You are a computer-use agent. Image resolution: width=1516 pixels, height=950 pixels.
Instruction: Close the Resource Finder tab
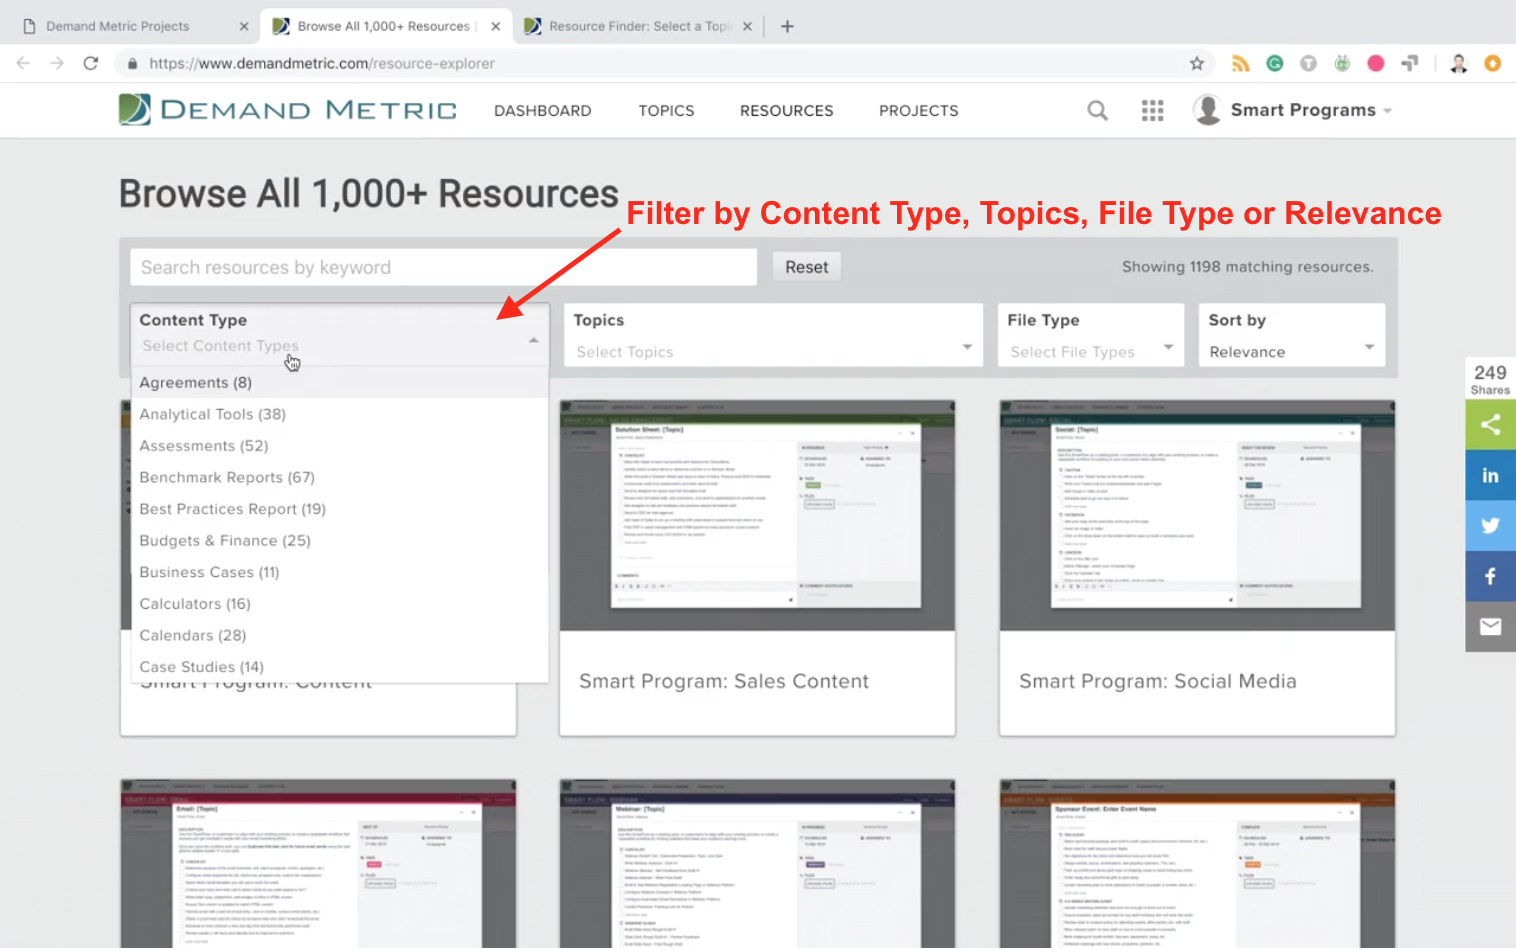(747, 26)
